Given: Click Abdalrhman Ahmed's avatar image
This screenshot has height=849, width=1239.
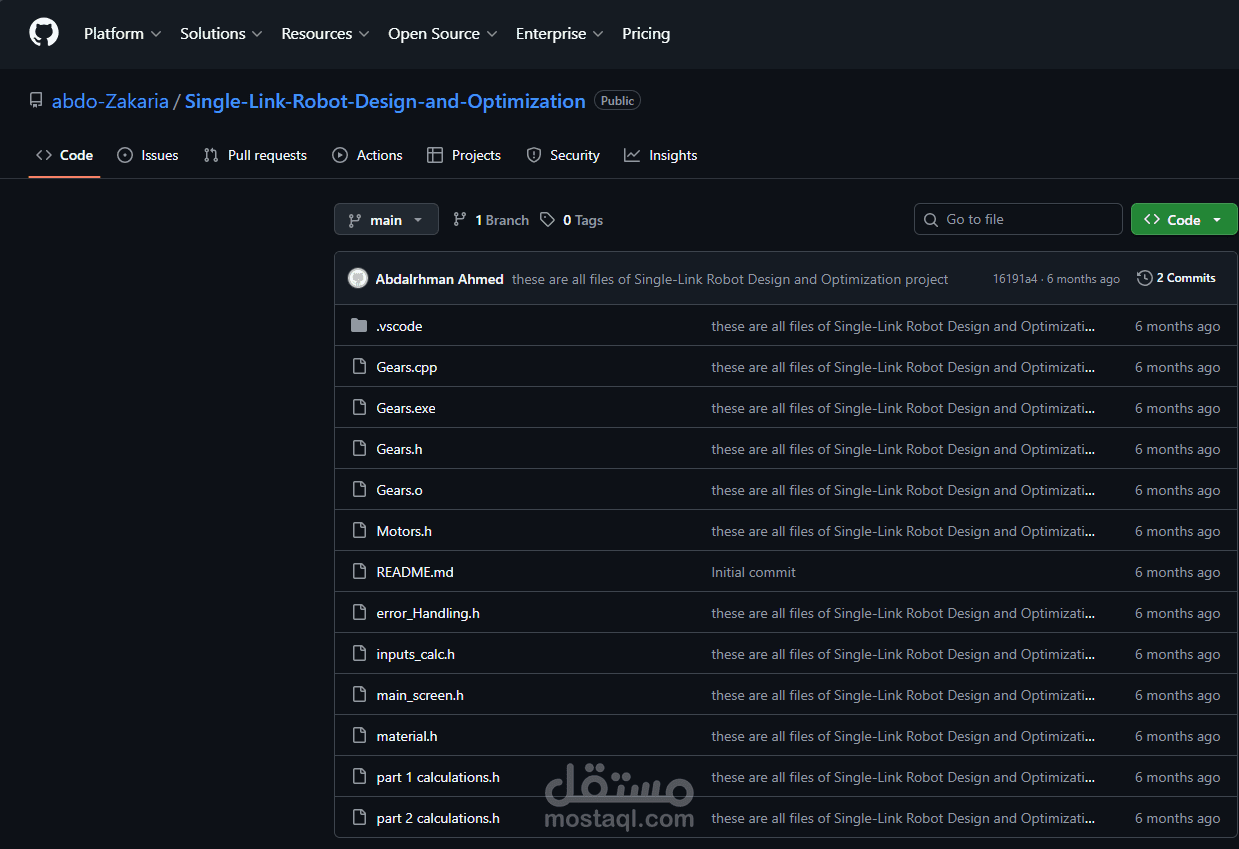Looking at the screenshot, I should click(x=358, y=278).
